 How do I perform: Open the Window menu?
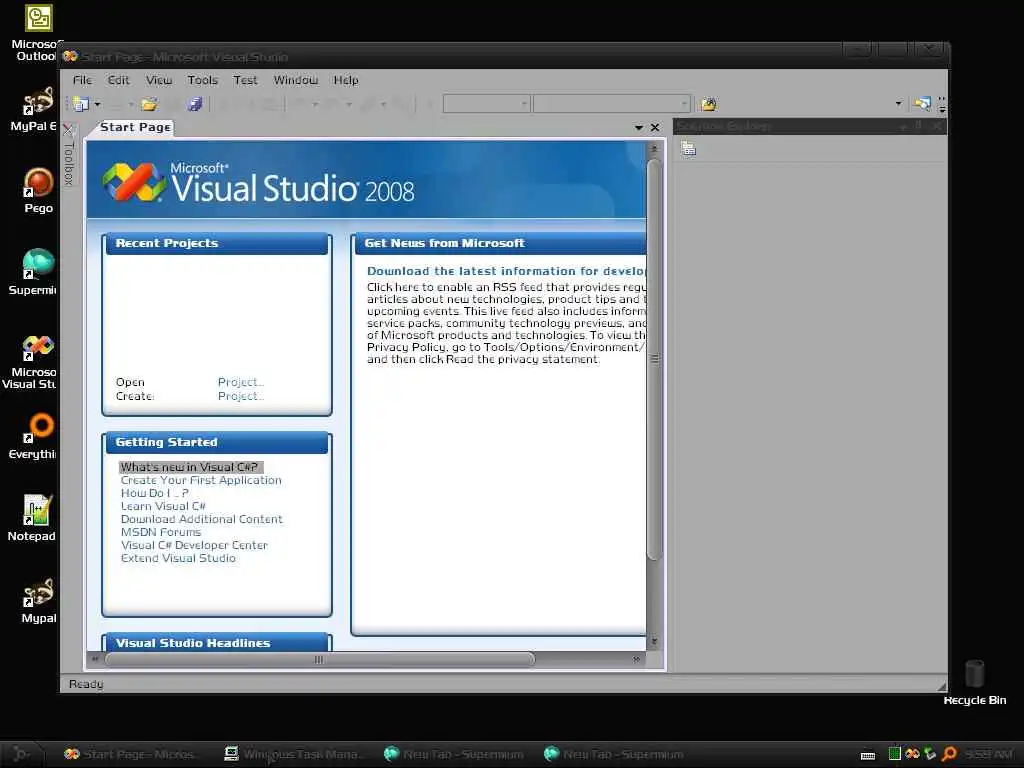[296, 80]
